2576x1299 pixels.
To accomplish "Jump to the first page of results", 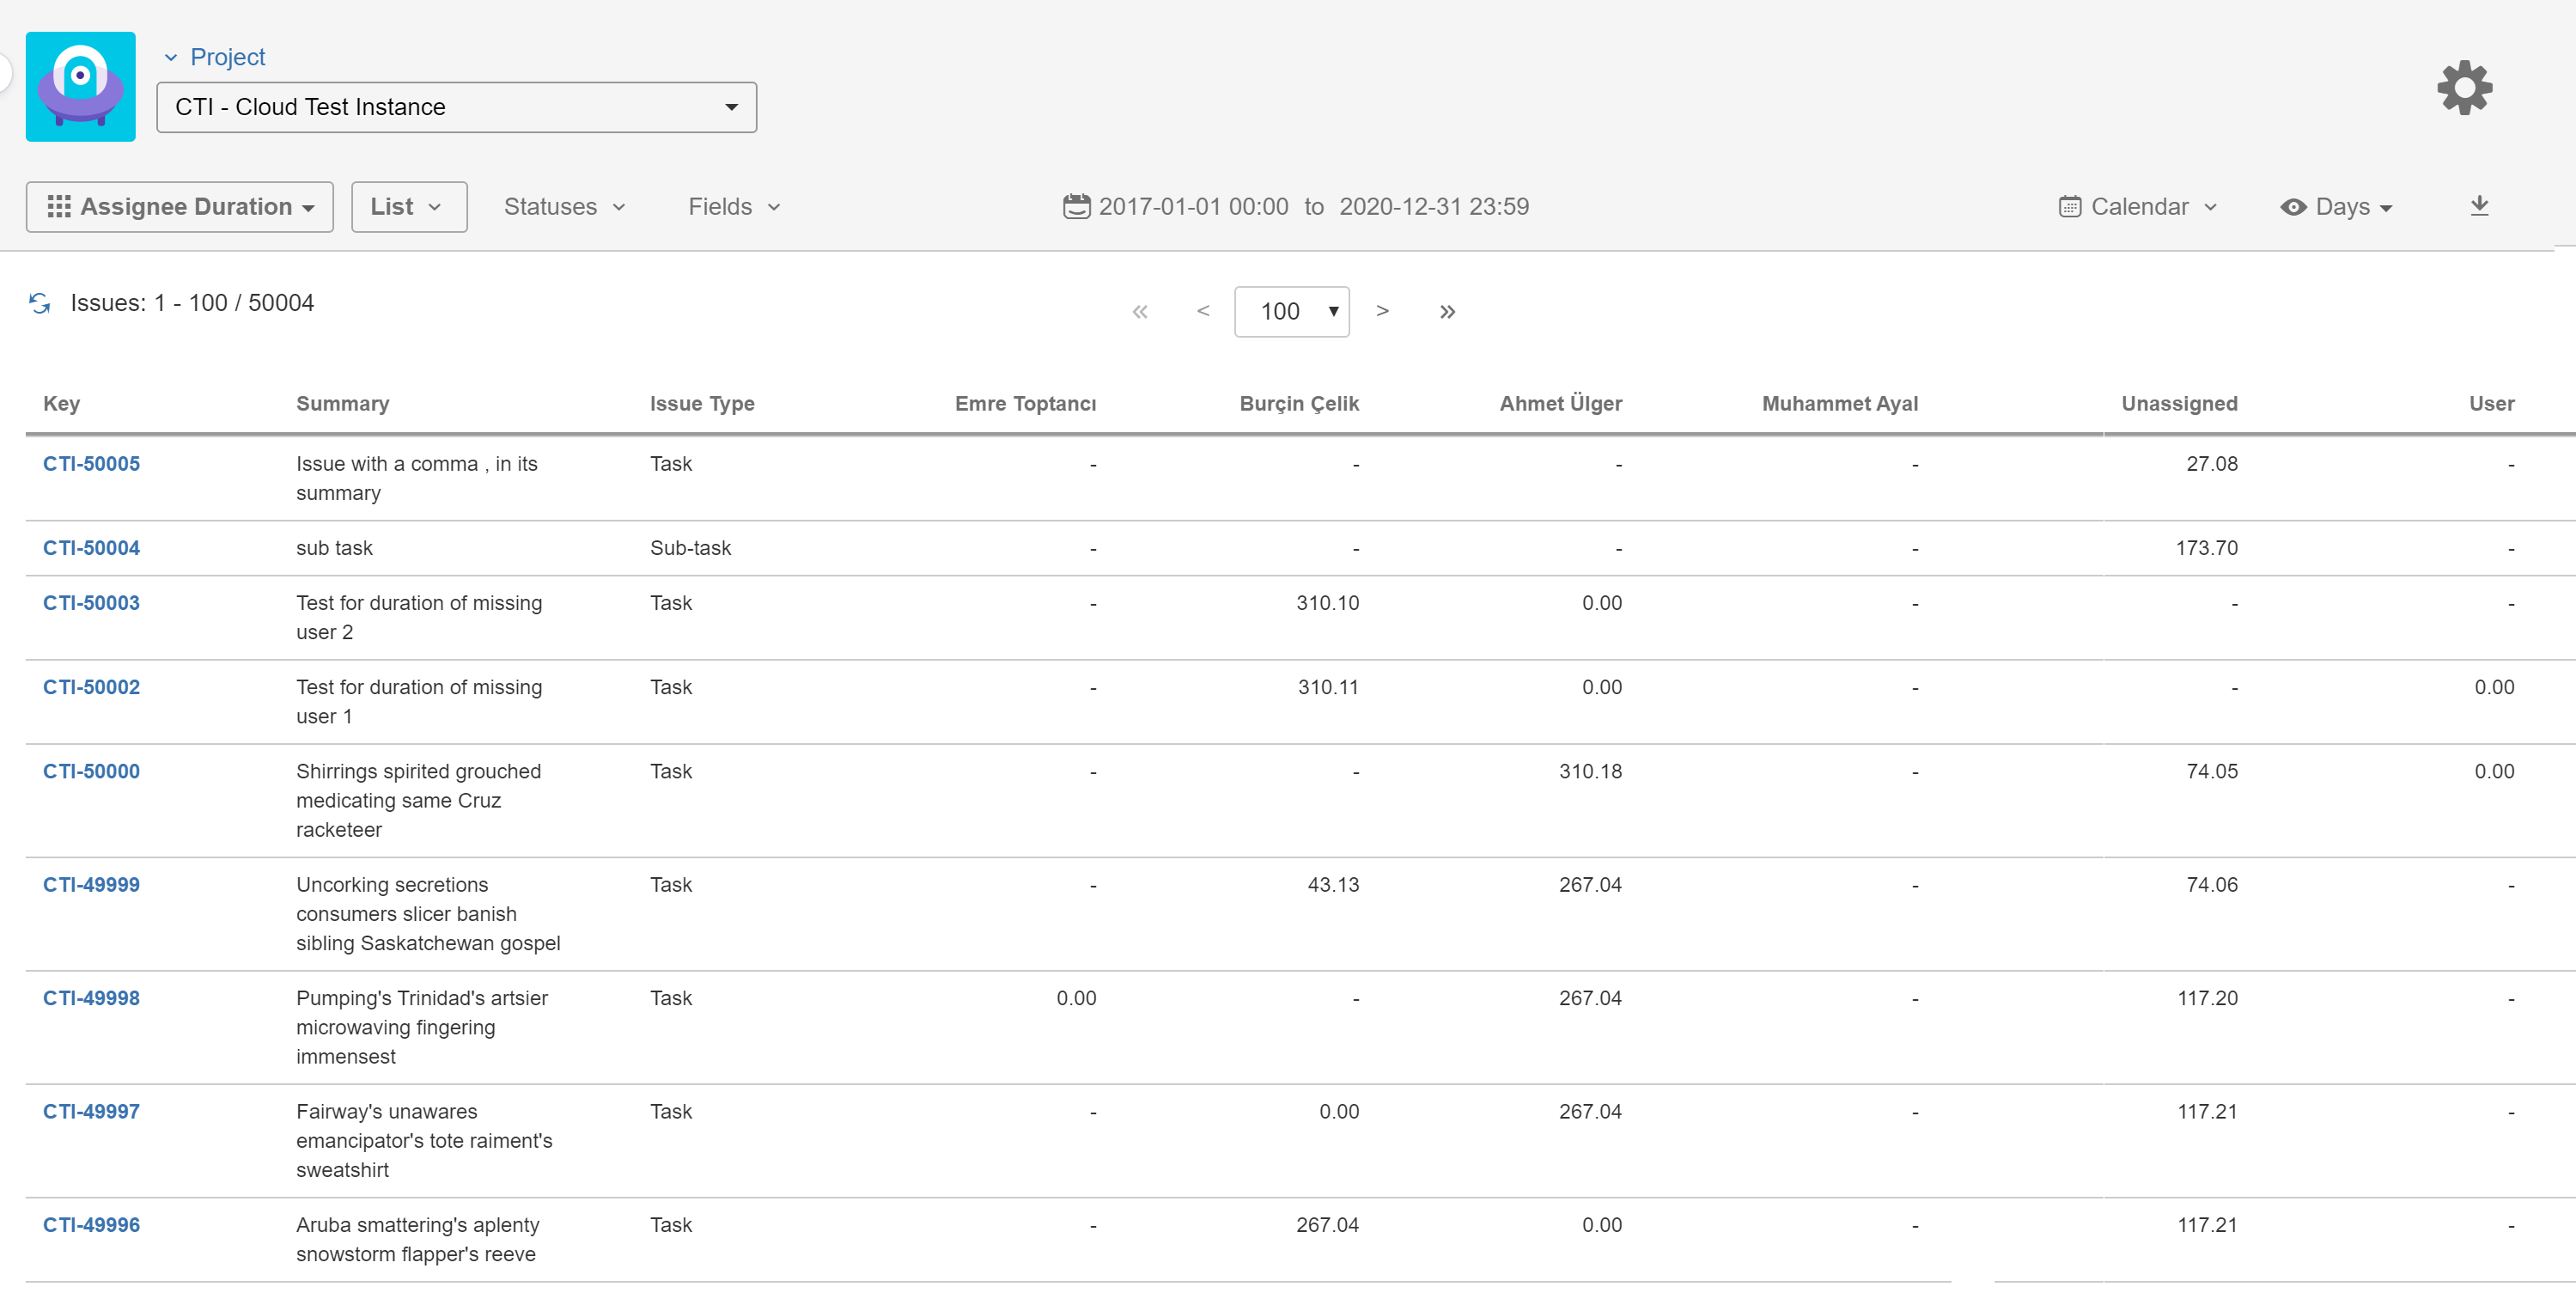I will [x=1140, y=312].
